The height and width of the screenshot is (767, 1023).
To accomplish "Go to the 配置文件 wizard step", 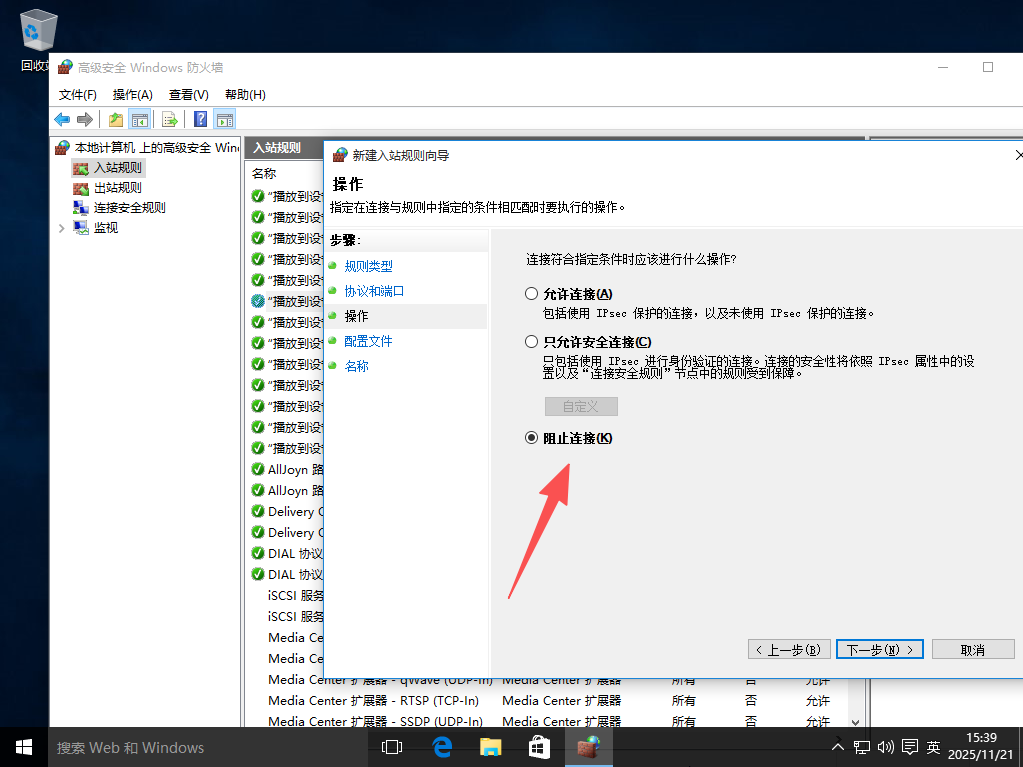I will pos(368,341).
